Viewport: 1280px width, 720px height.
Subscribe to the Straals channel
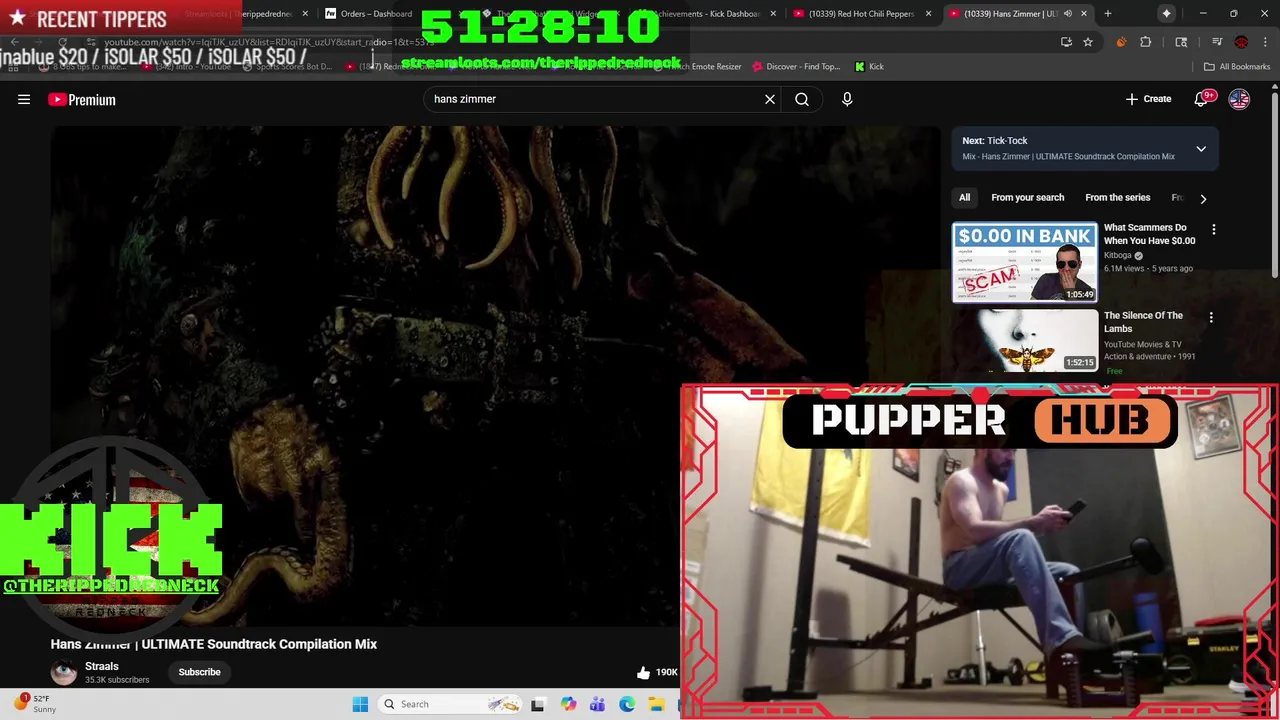(199, 672)
